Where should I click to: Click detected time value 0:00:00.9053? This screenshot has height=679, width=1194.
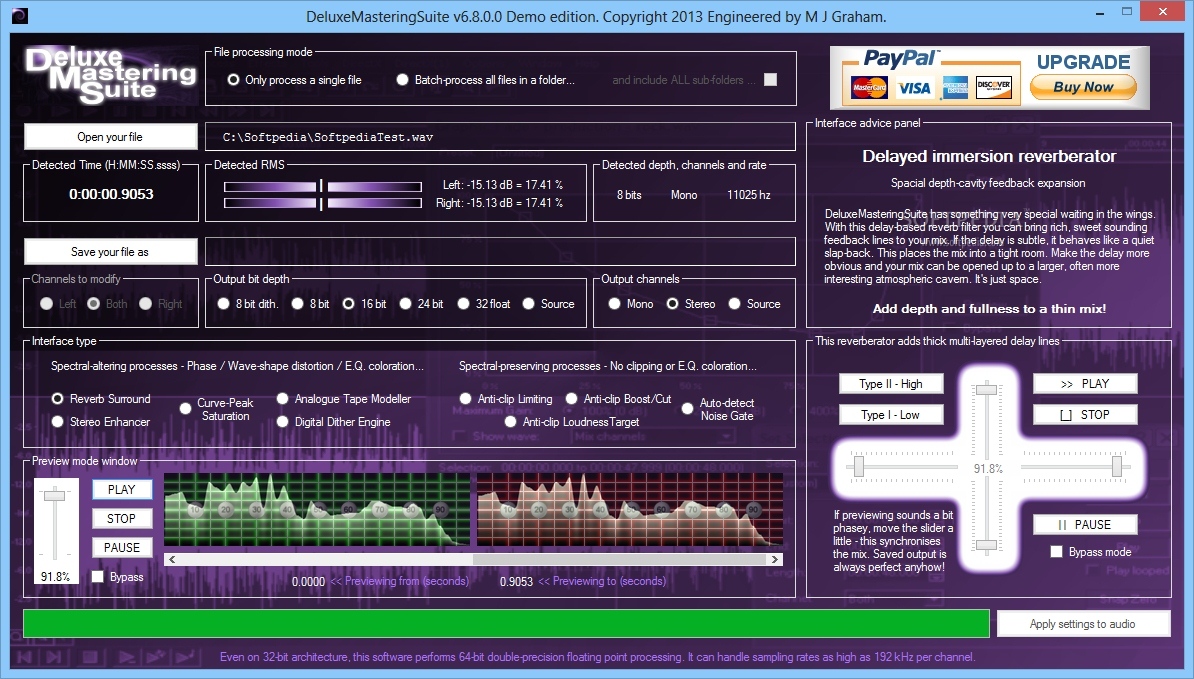coord(111,194)
